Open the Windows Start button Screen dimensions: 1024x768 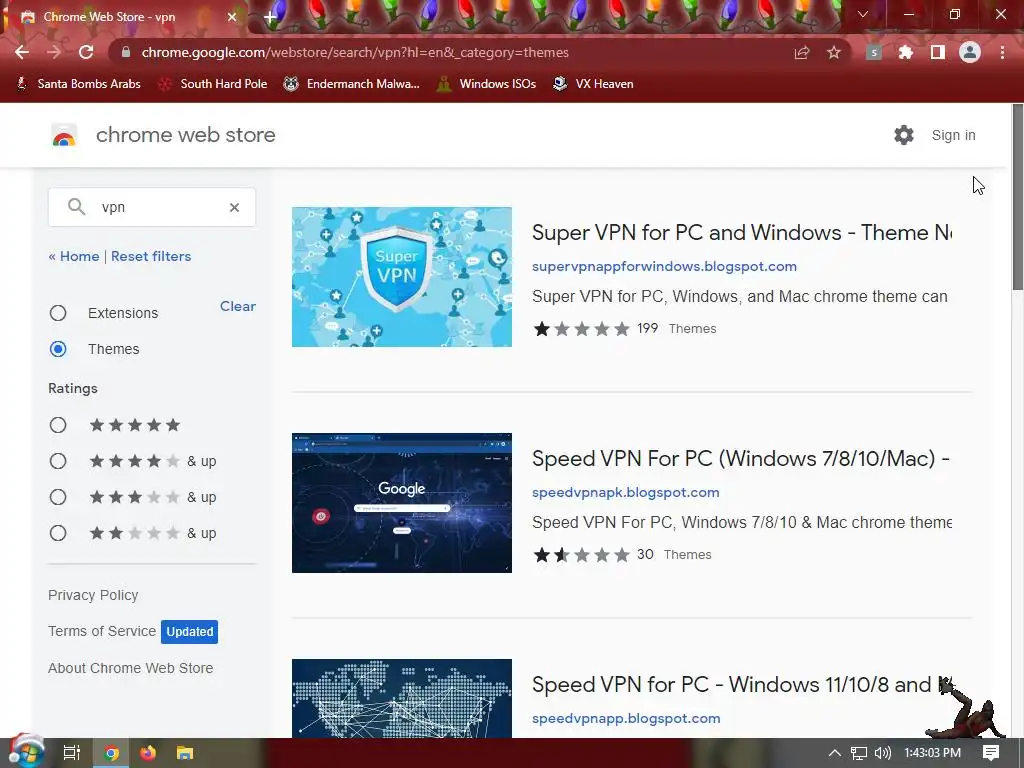point(26,752)
